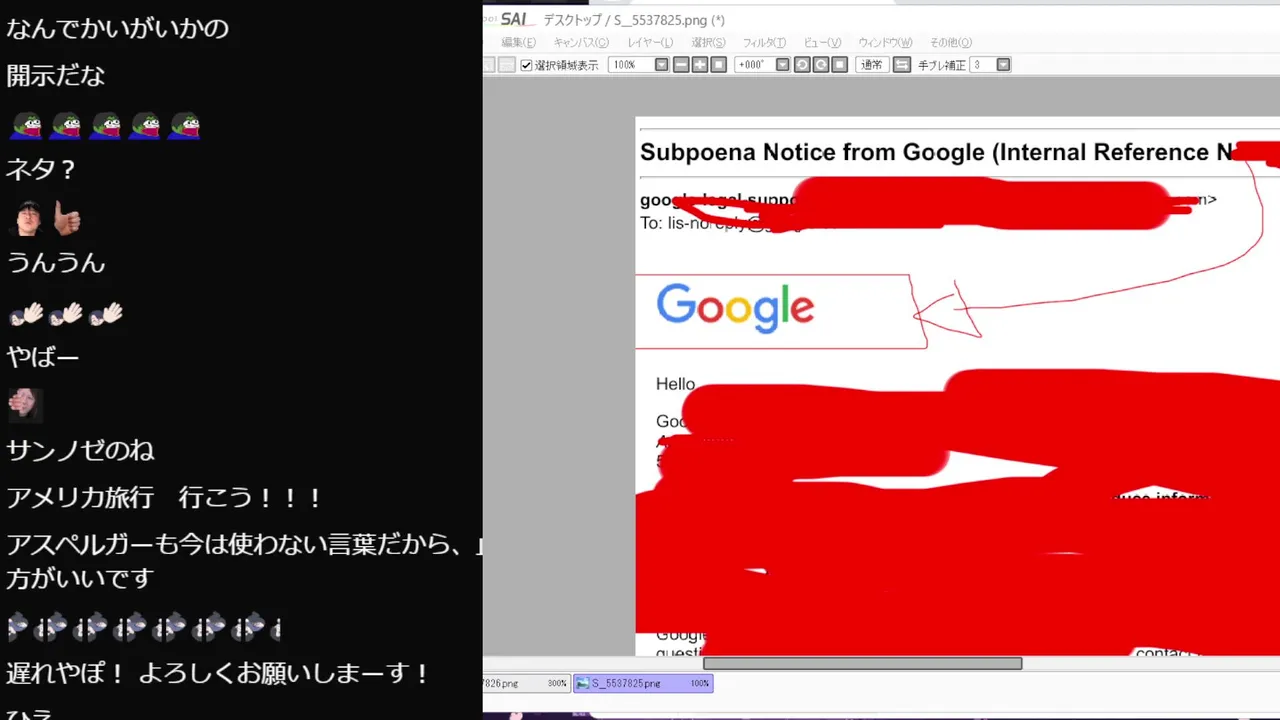Image resolution: width=1280 pixels, height=720 pixels.
Task: Click the 'Hello' text in the email
Action: tap(675, 384)
